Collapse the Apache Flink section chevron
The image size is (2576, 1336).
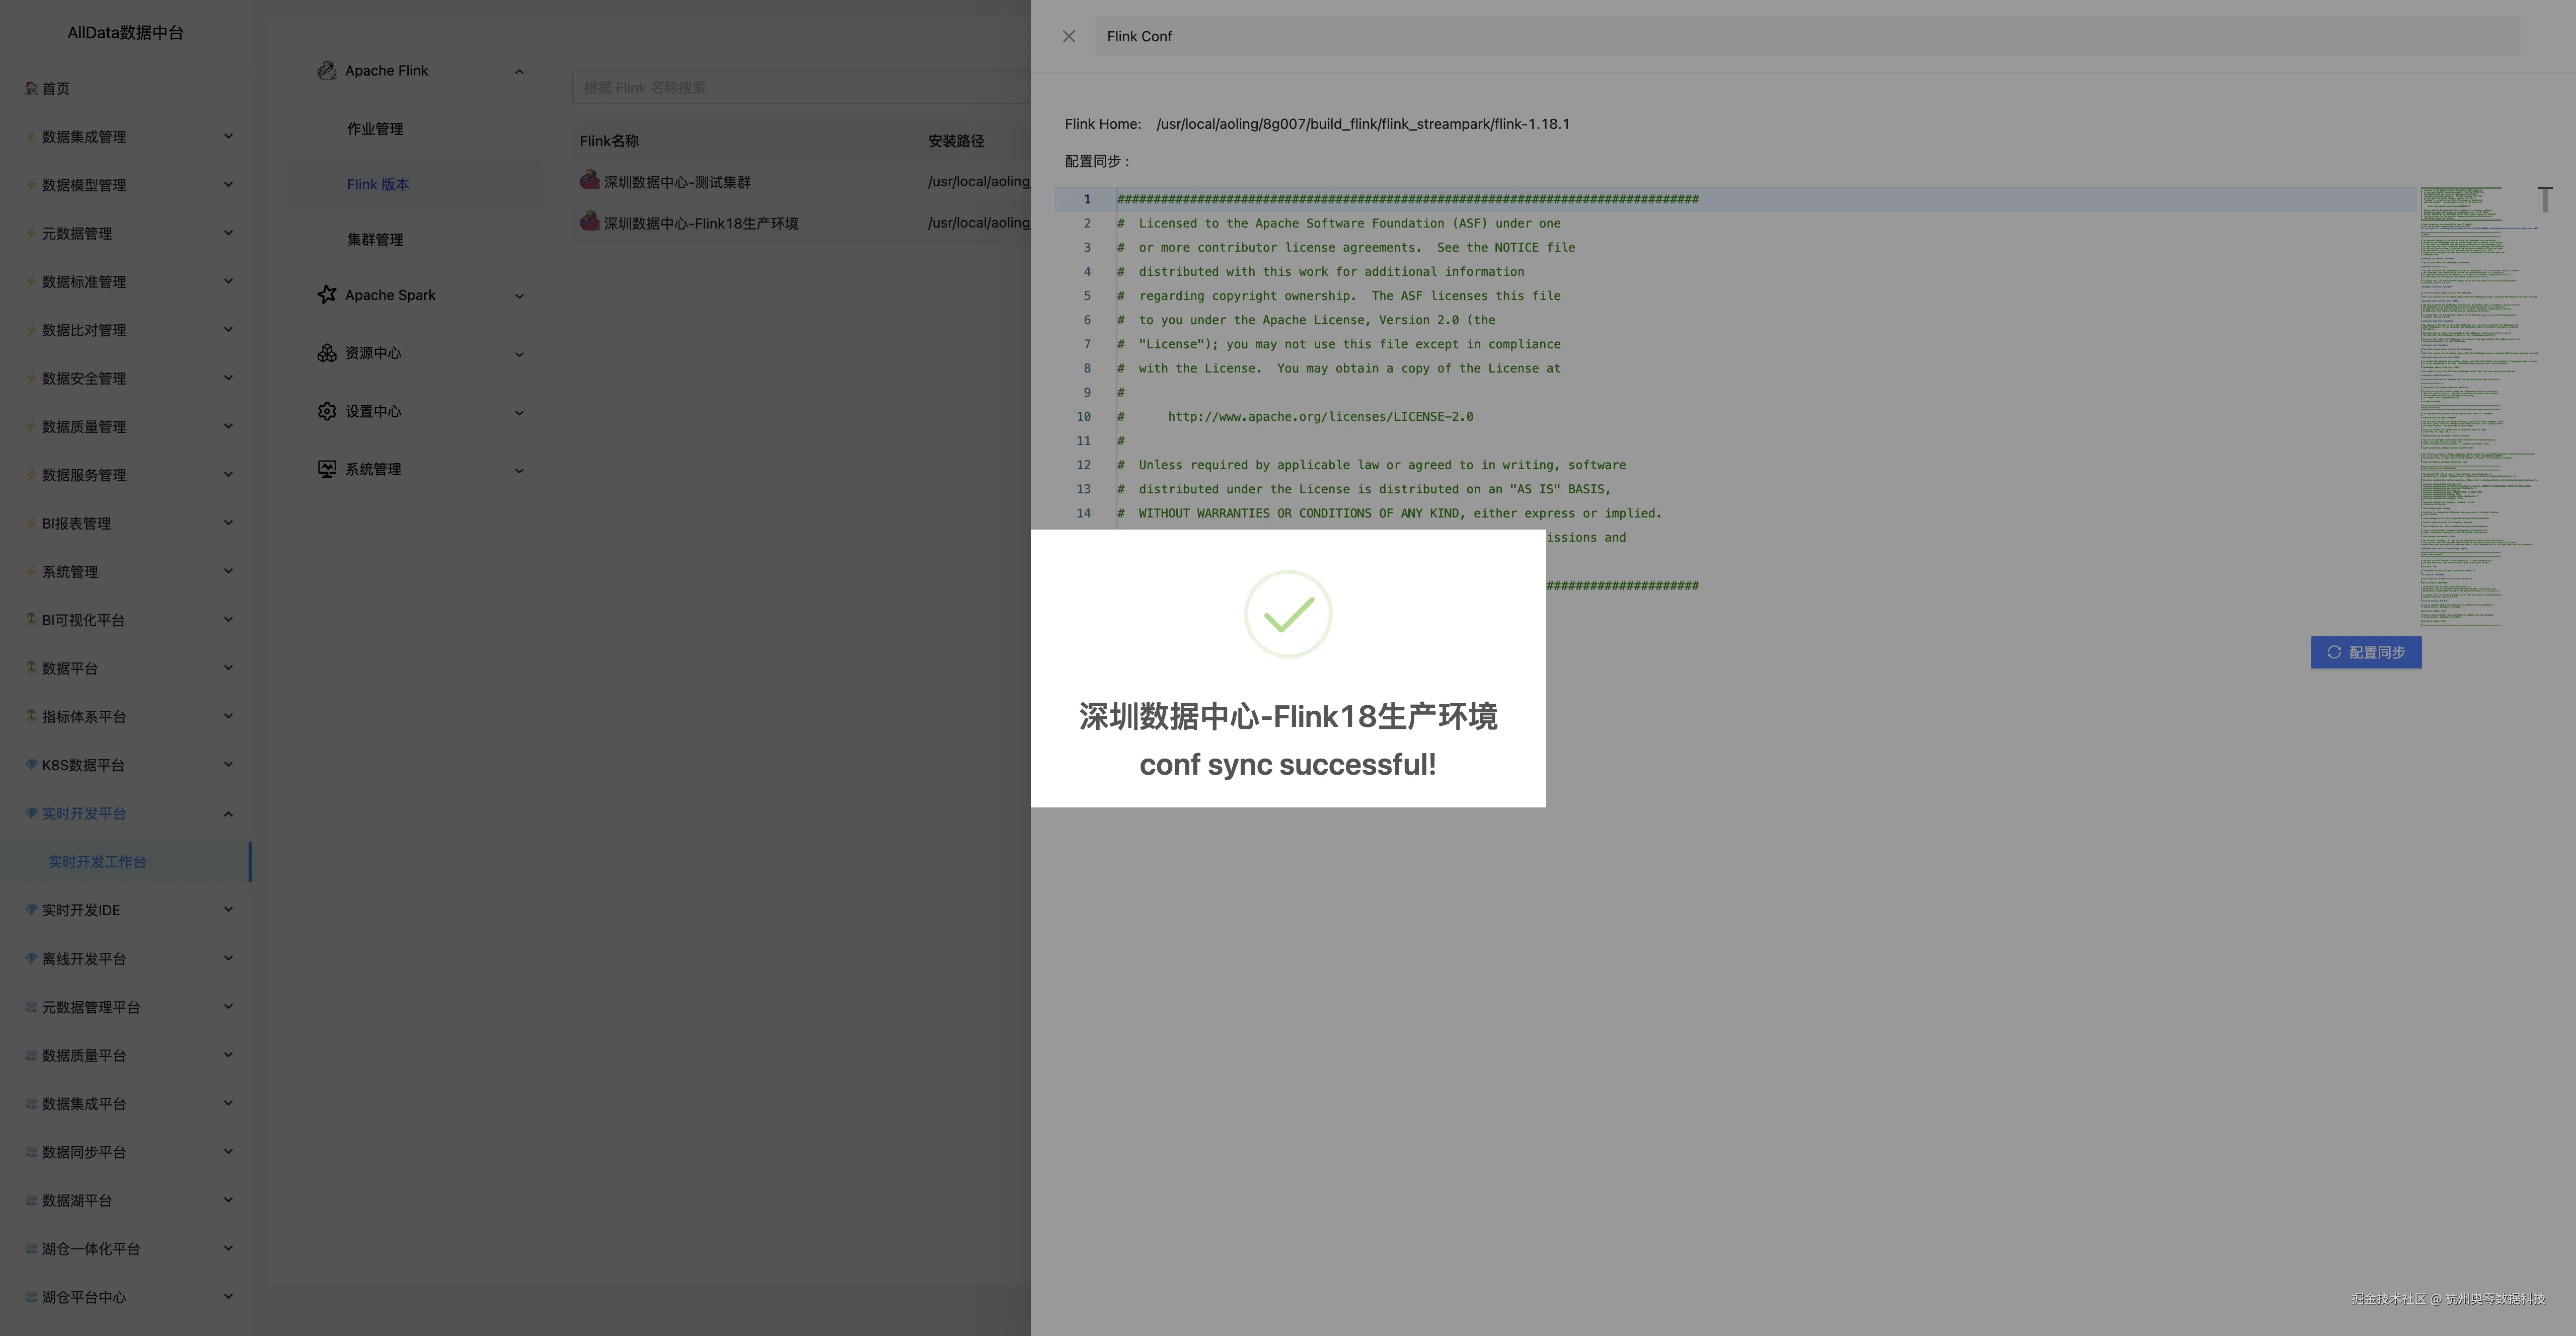click(518, 70)
